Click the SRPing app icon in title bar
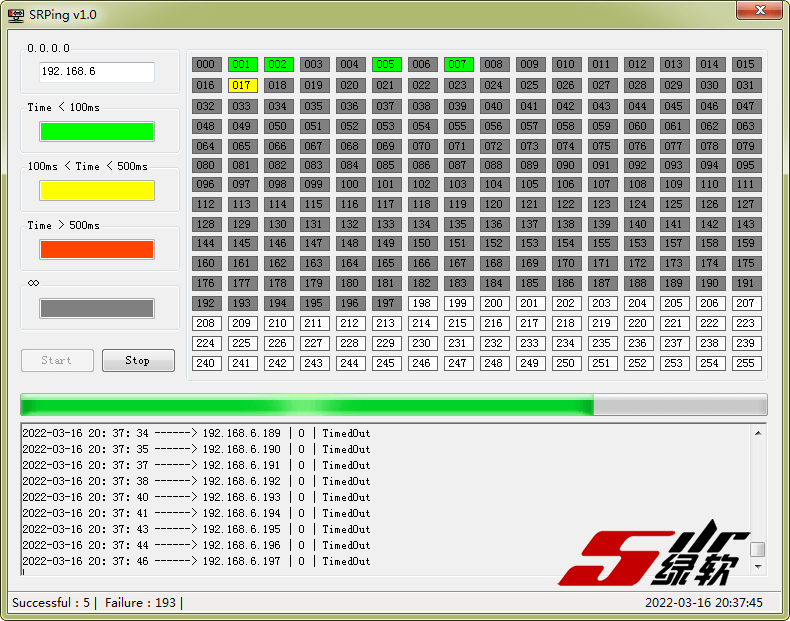This screenshot has width=790, height=621. click(16, 14)
